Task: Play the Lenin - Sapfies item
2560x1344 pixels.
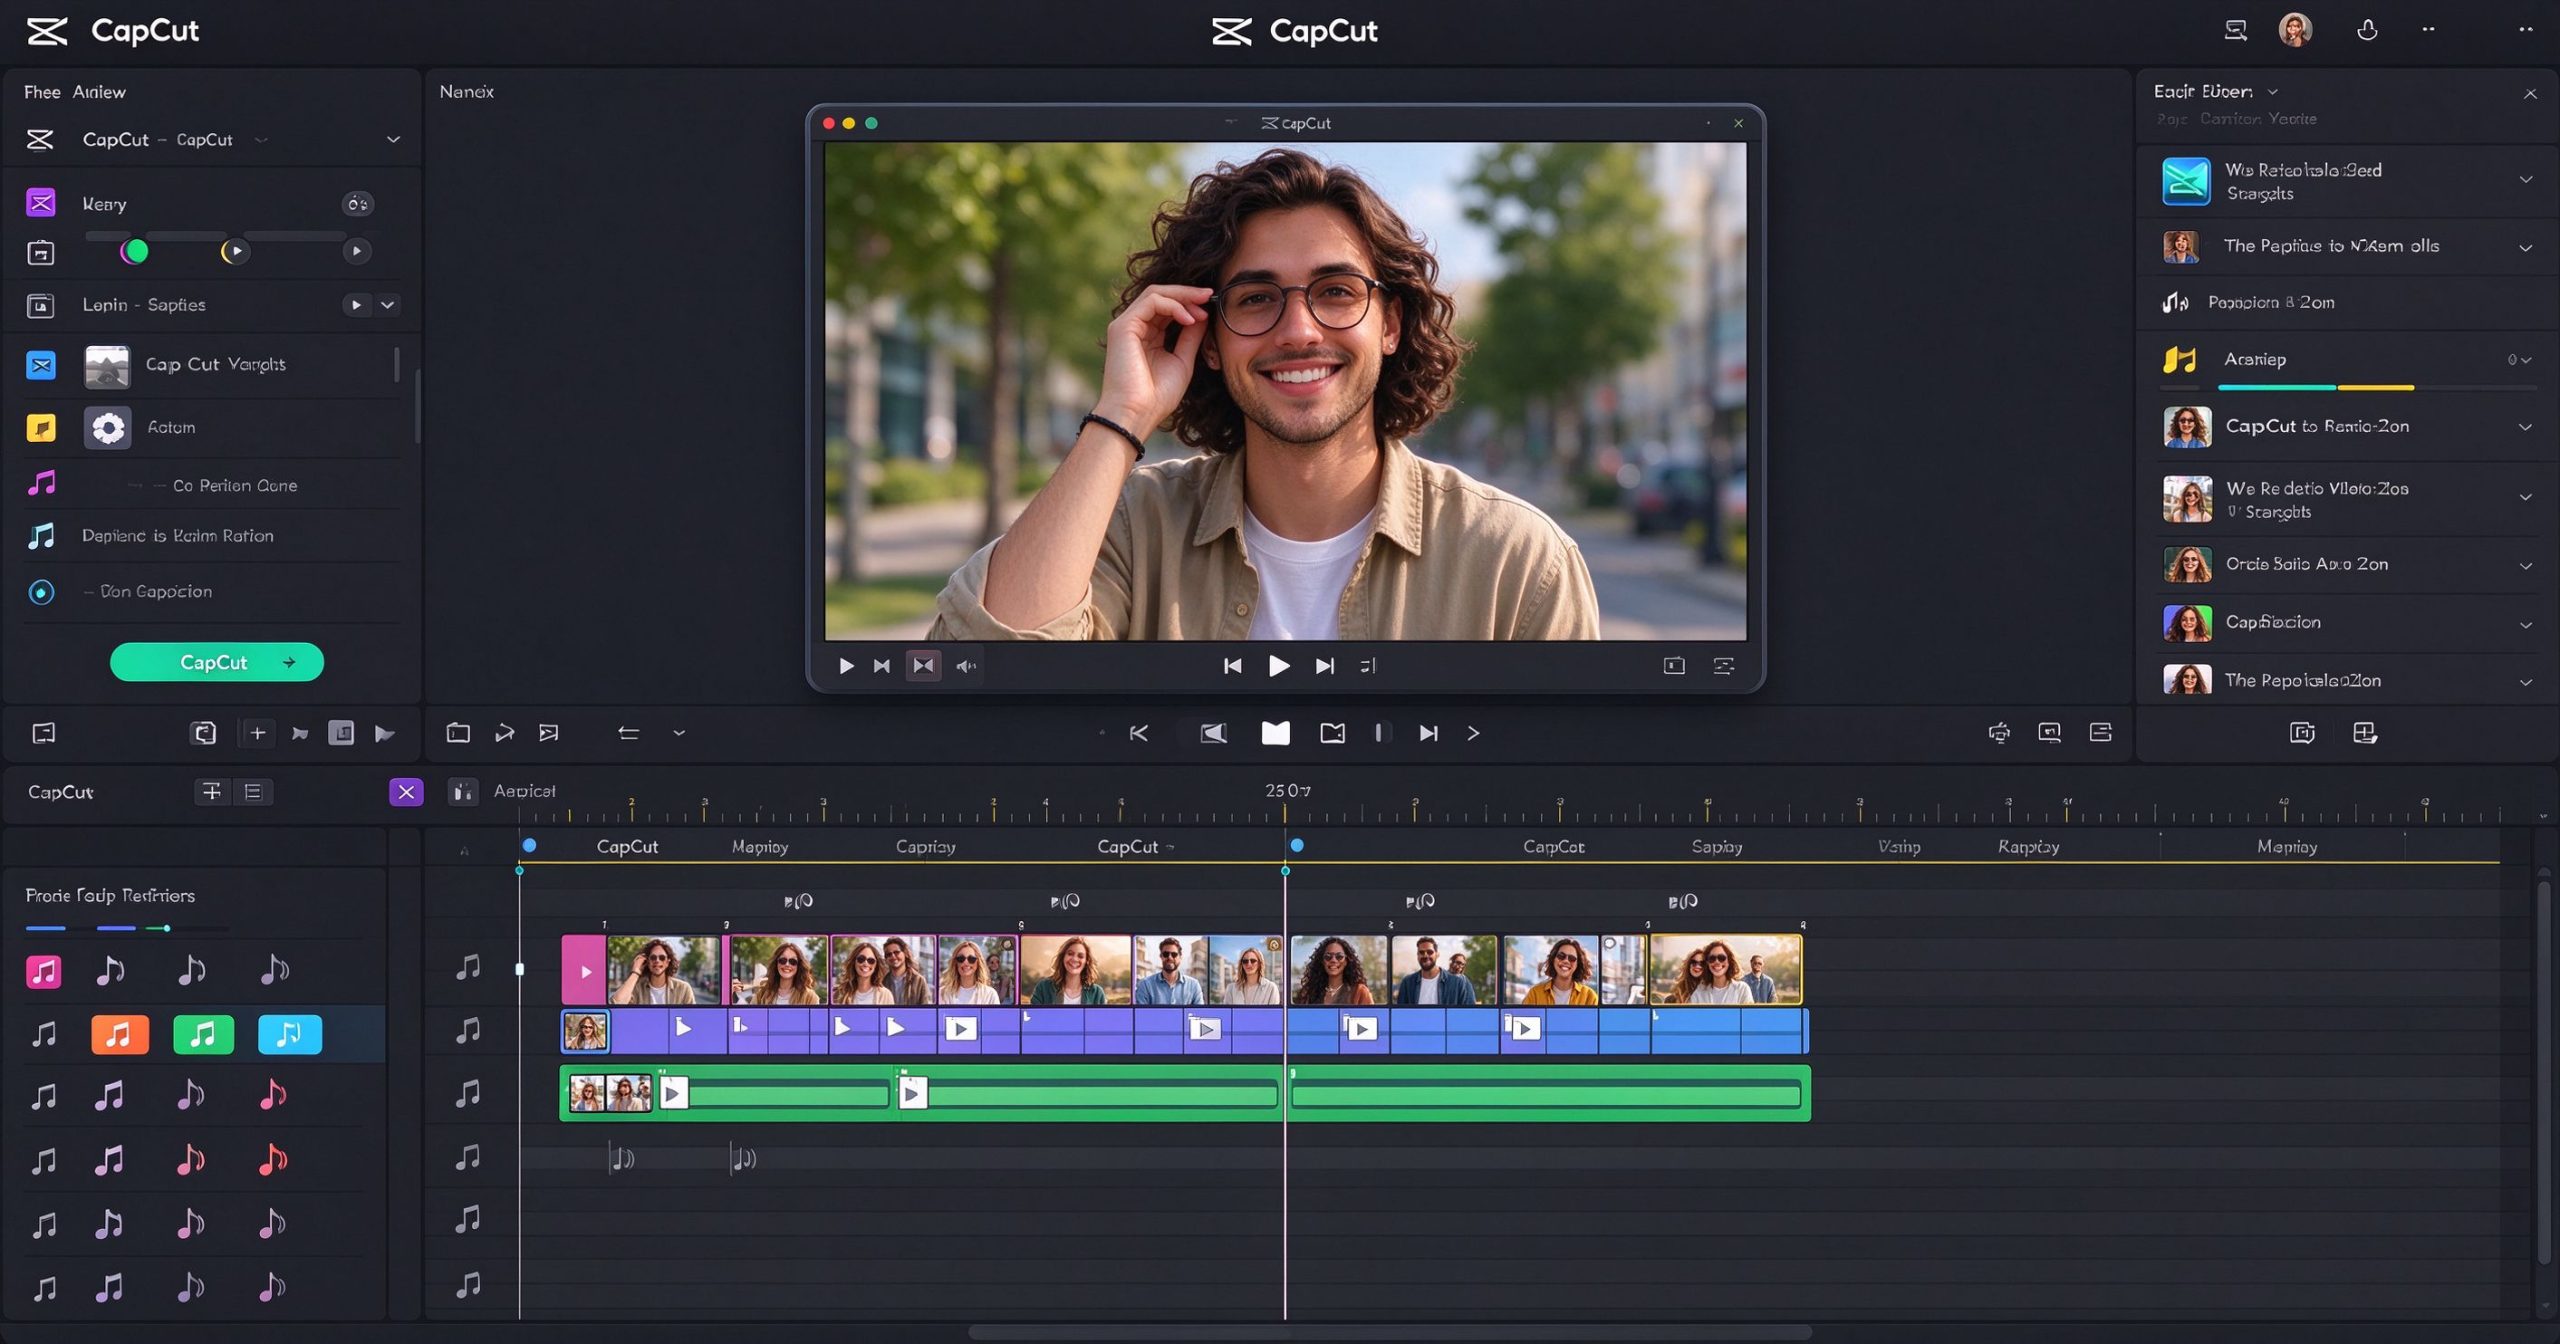Action: (x=356, y=304)
